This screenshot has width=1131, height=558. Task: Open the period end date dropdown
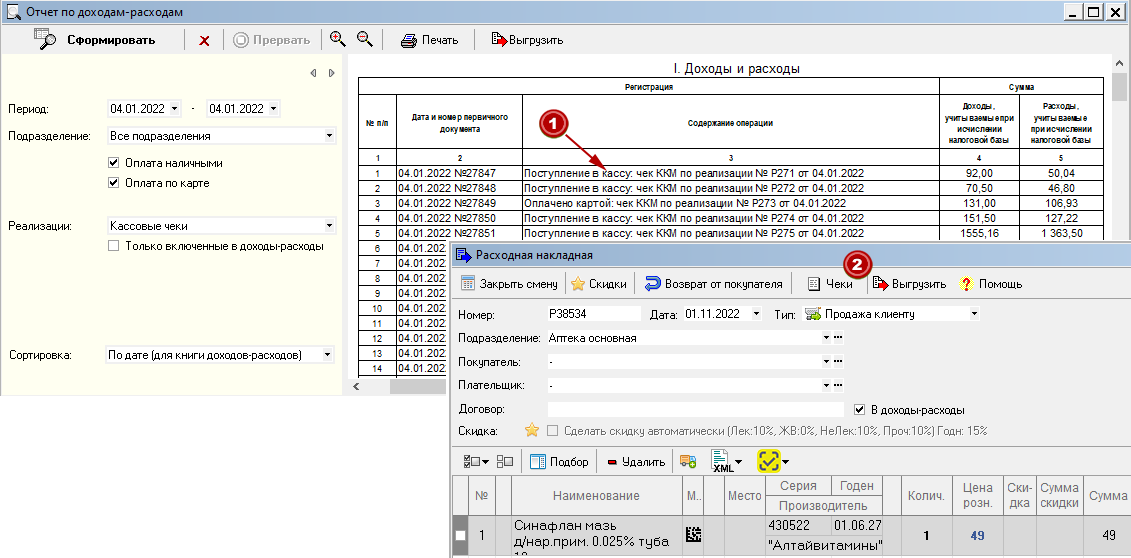[273, 109]
